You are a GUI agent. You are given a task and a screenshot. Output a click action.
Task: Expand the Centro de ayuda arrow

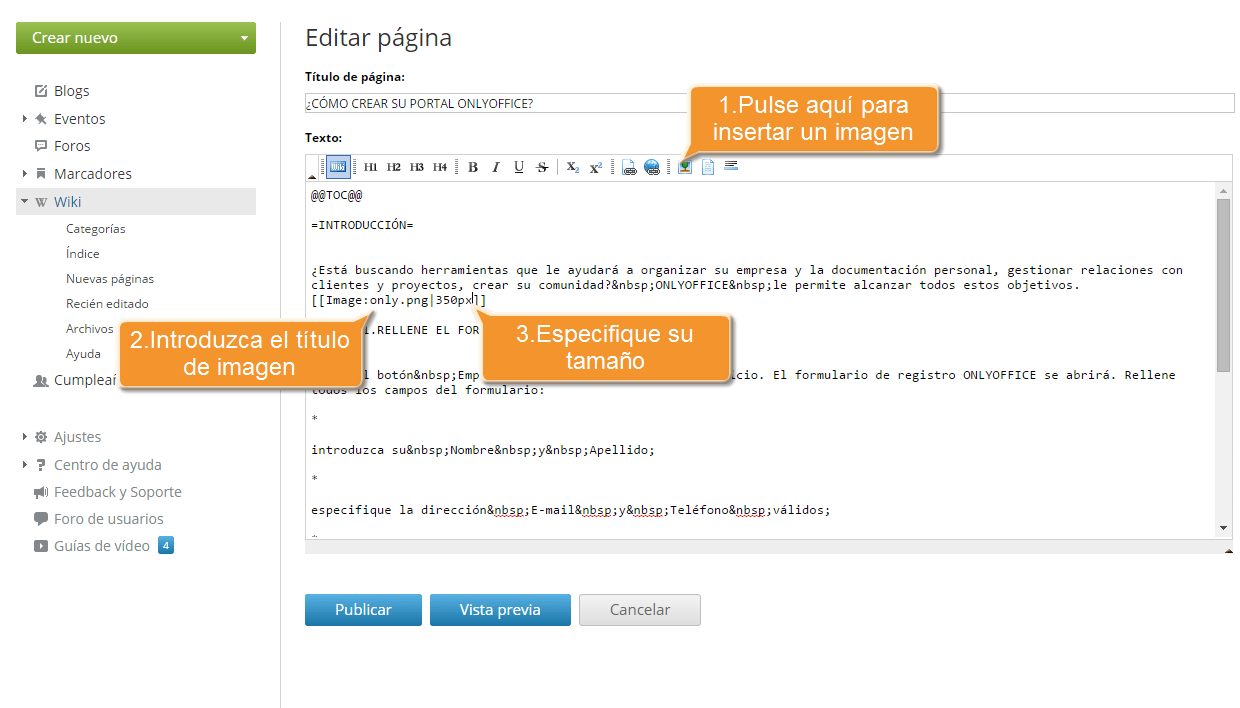point(25,465)
